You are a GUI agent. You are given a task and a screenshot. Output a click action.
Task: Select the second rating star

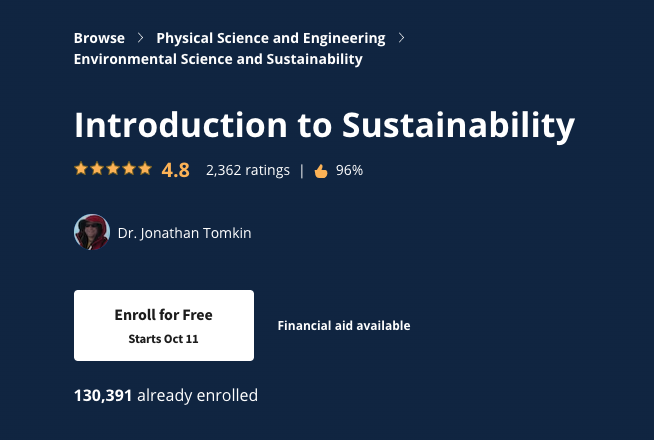coord(97,169)
